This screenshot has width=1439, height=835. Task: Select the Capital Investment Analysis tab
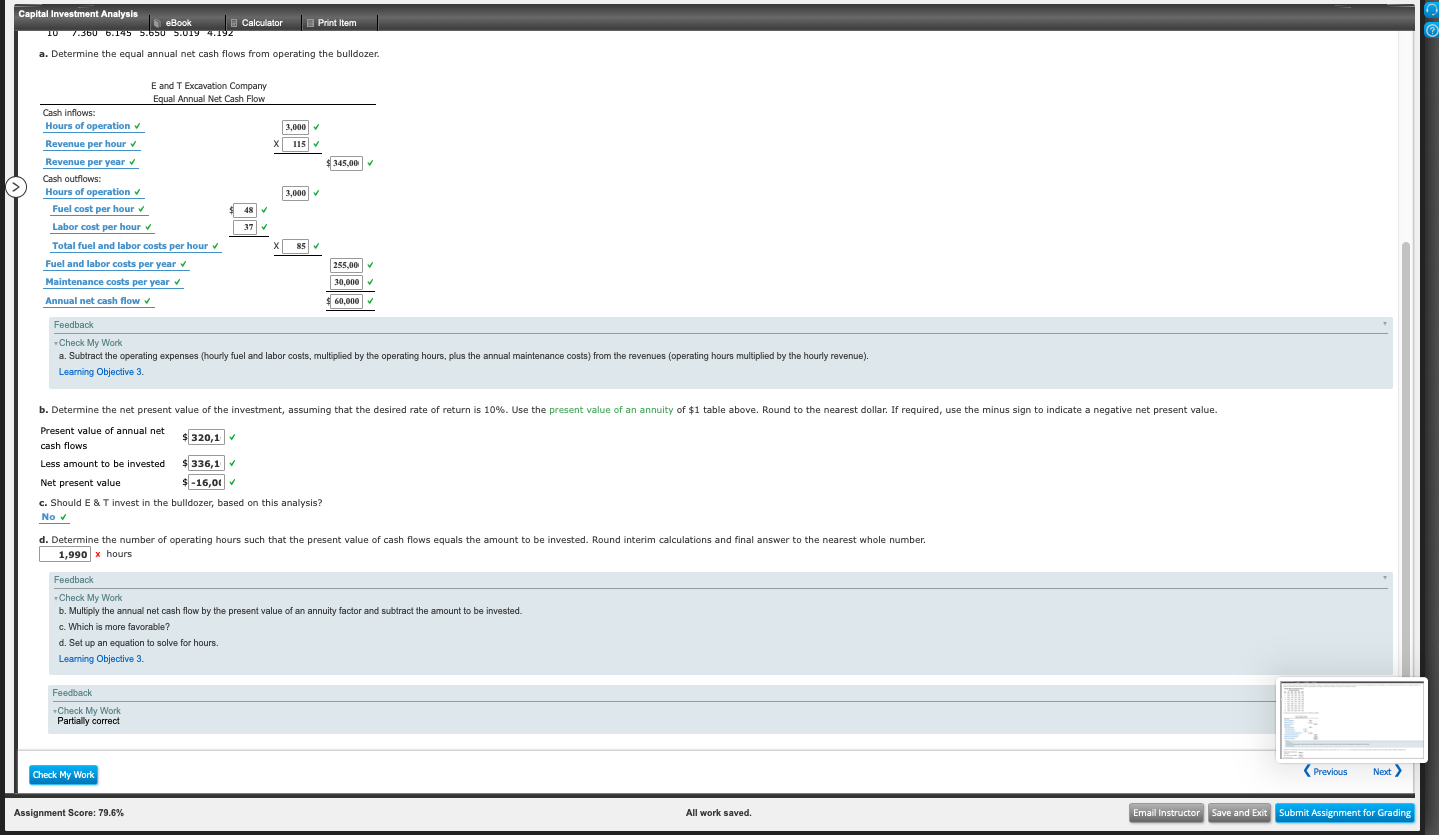click(78, 13)
